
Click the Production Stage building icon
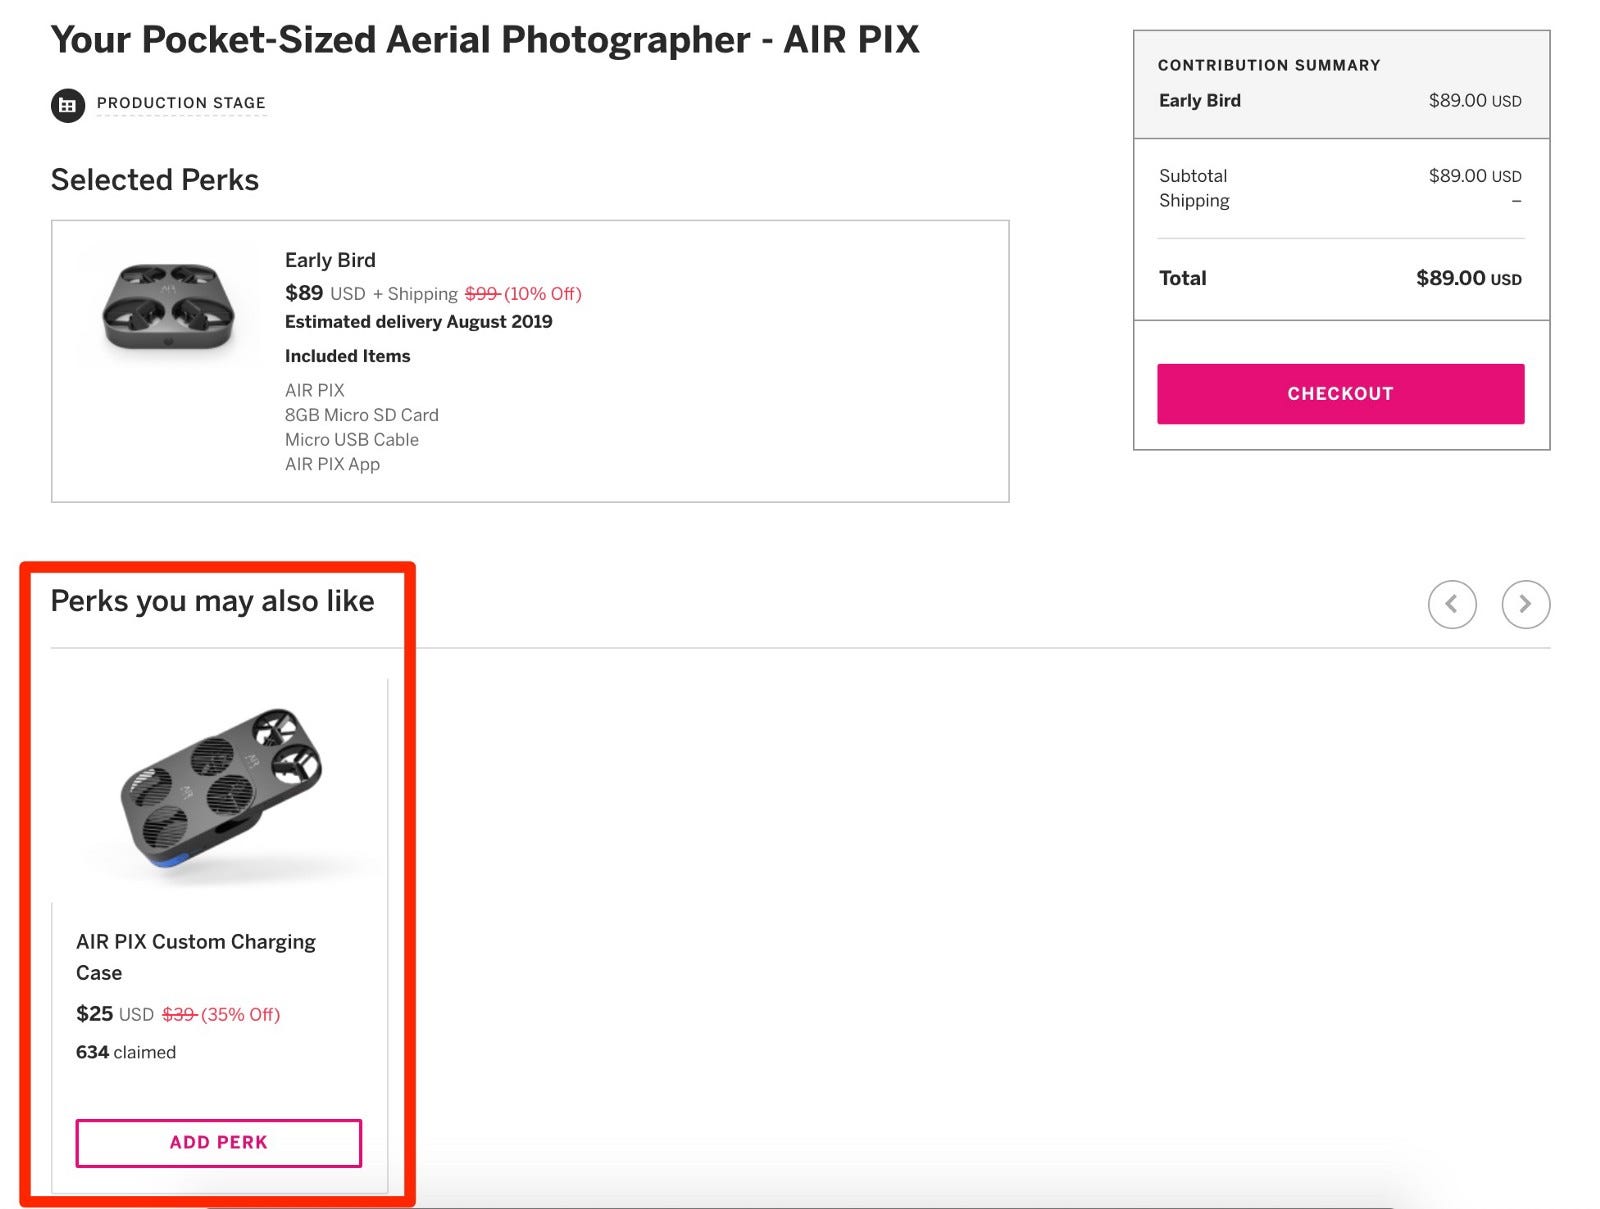tap(68, 105)
